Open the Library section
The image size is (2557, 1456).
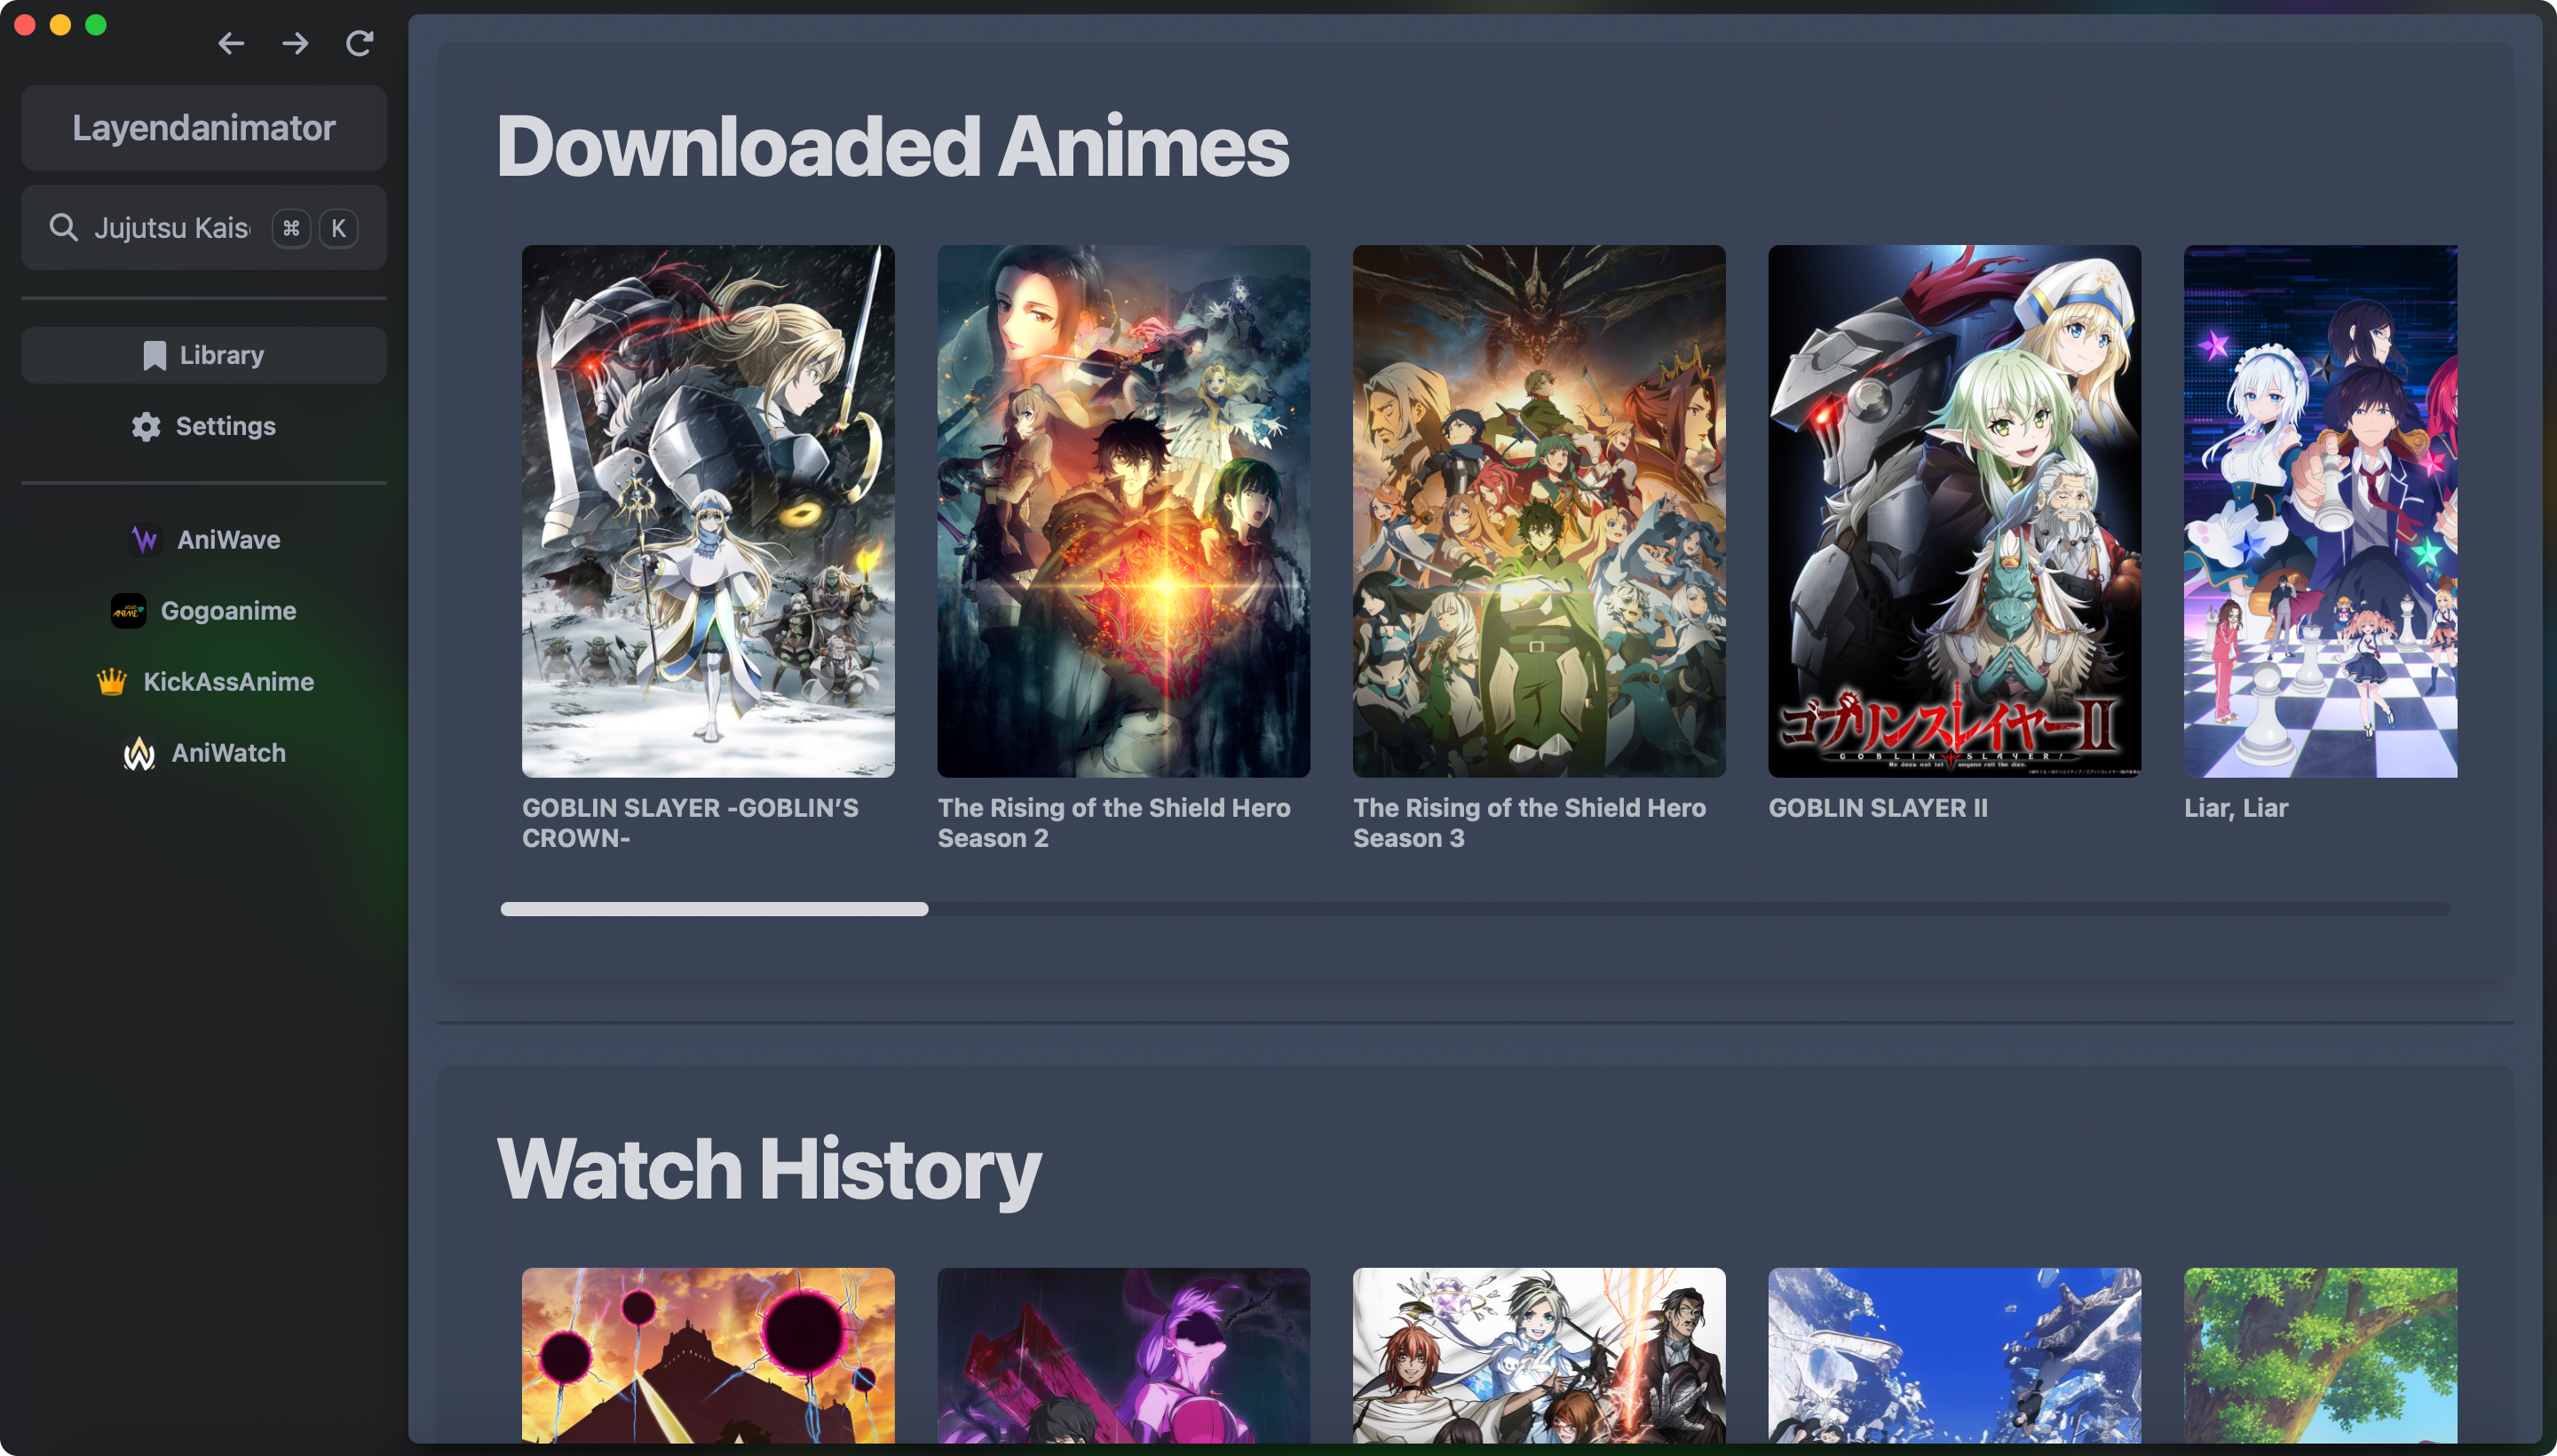(204, 355)
